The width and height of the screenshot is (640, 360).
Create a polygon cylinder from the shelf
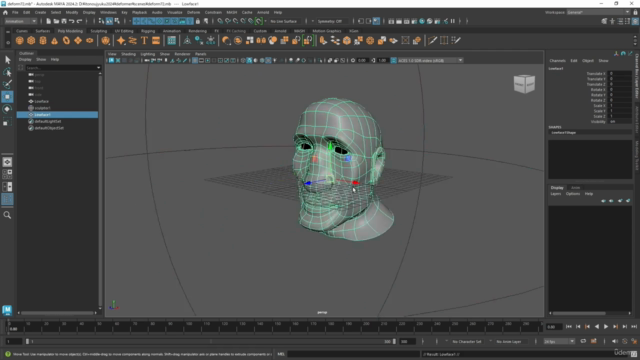(x=43, y=40)
